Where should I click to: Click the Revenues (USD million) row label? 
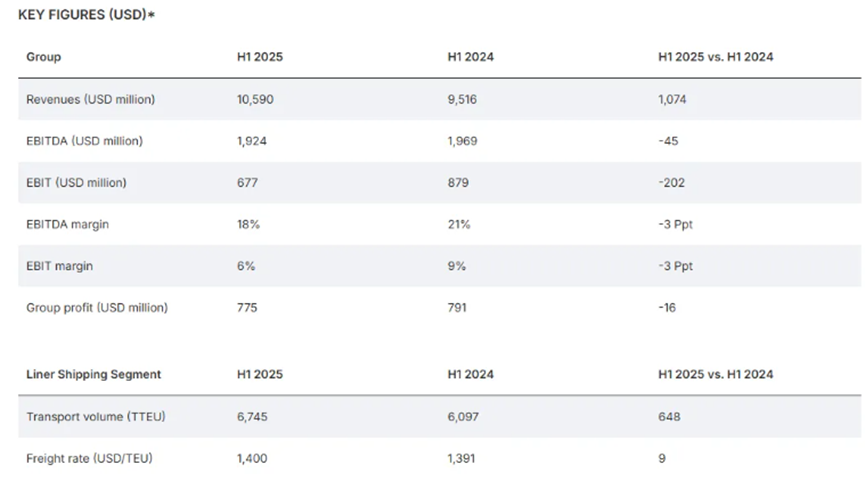(90, 99)
